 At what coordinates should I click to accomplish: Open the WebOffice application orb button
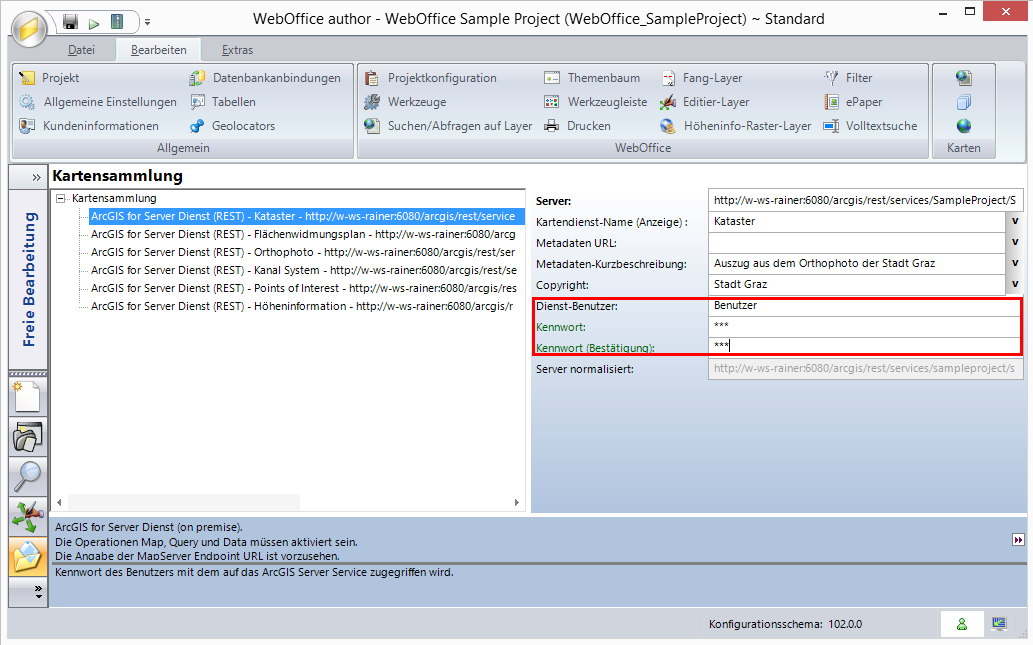[29, 28]
